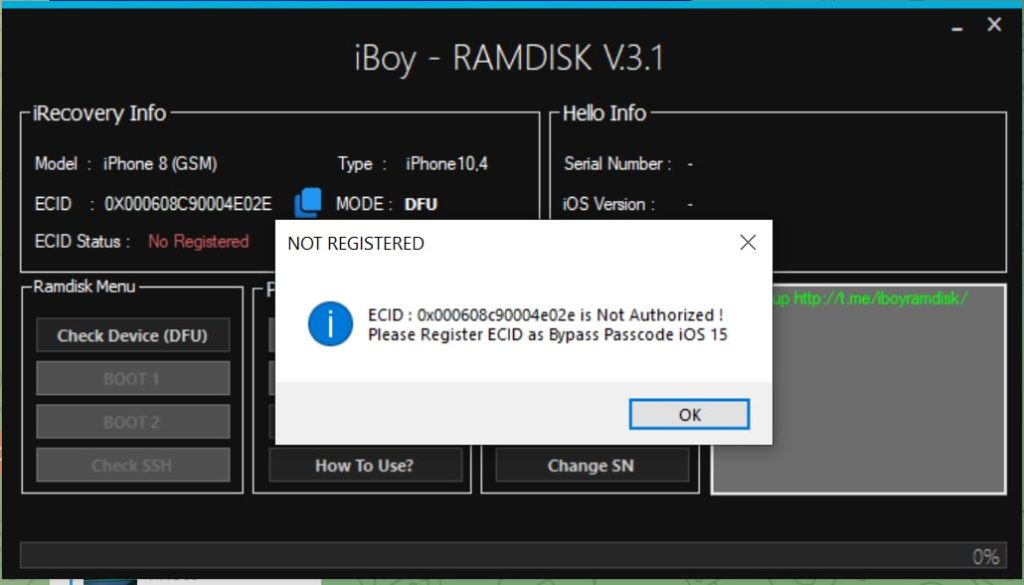Click the Change SN button
Viewport: 1024px width, 585px height.
[591, 466]
